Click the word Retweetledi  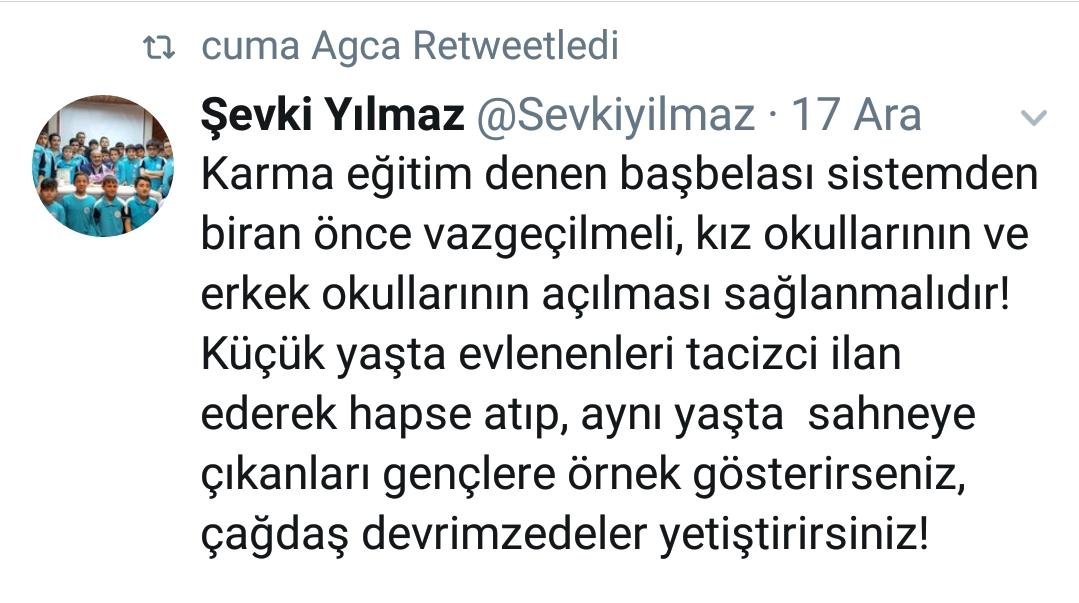515,45
